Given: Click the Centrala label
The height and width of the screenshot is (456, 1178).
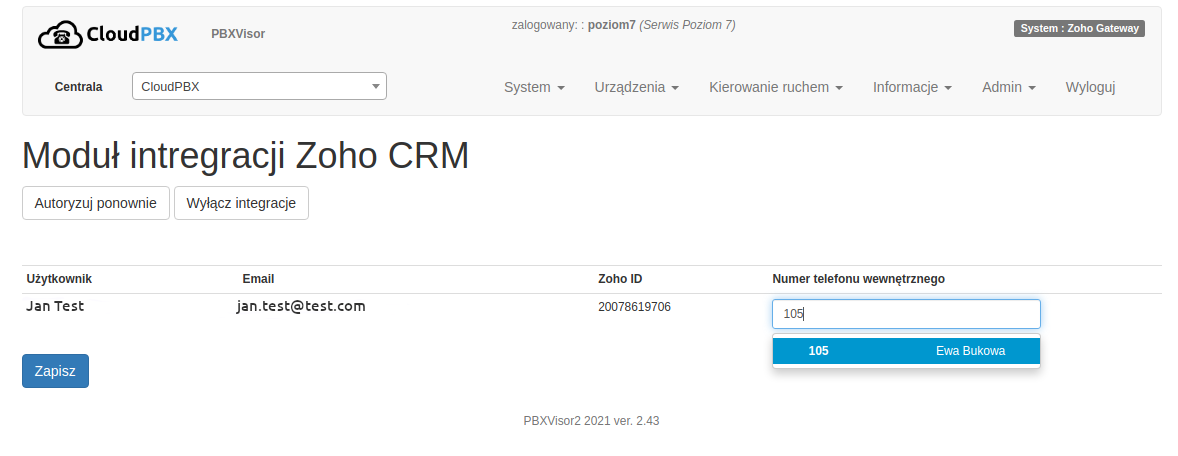Looking at the screenshot, I should (x=78, y=86).
